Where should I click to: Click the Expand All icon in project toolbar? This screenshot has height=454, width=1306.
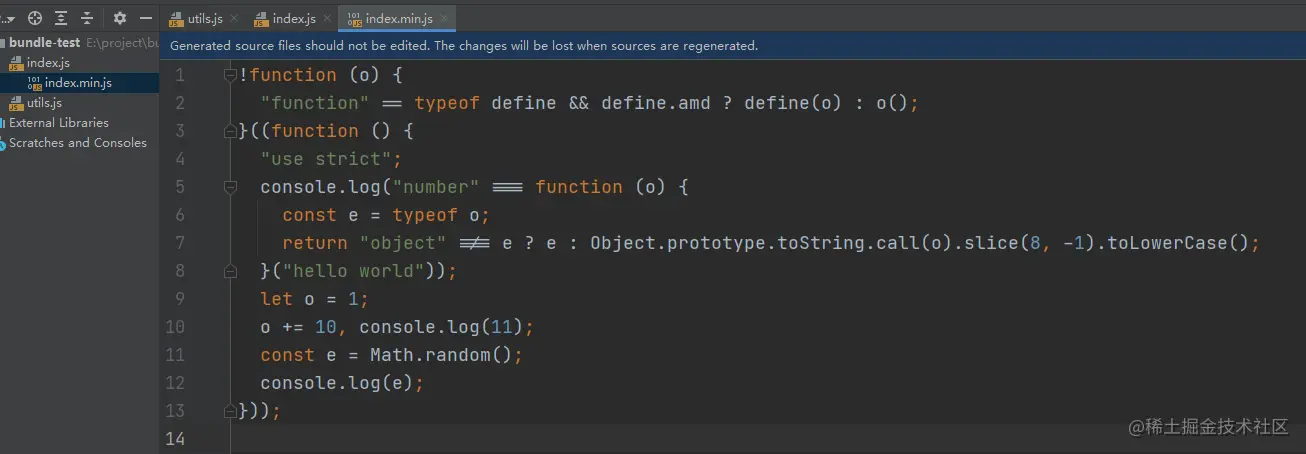pyautogui.click(x=61, y=18)
